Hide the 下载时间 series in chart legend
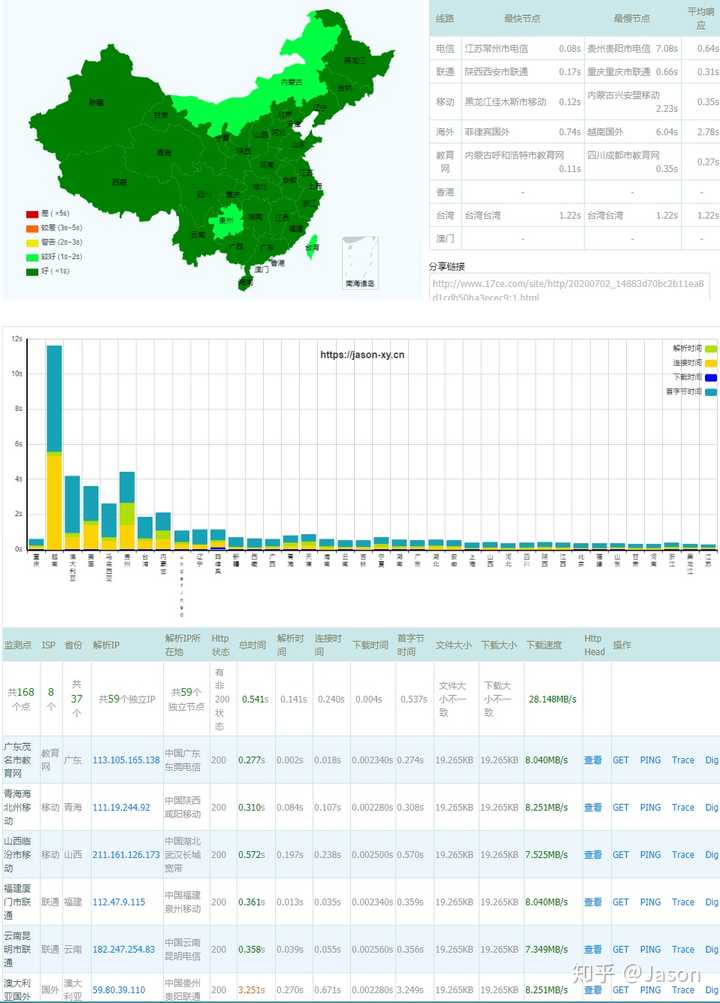Viewport: 720px width, 1003px height. click(710, 377)
